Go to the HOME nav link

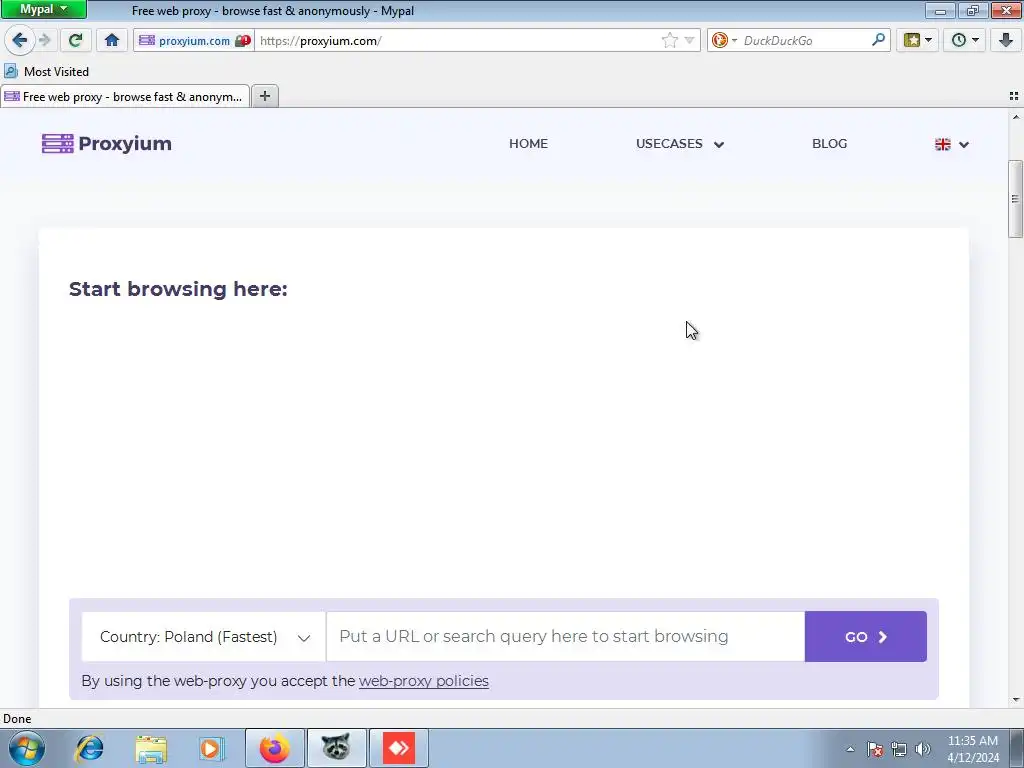pyautogui.click(x=528, y=144)
